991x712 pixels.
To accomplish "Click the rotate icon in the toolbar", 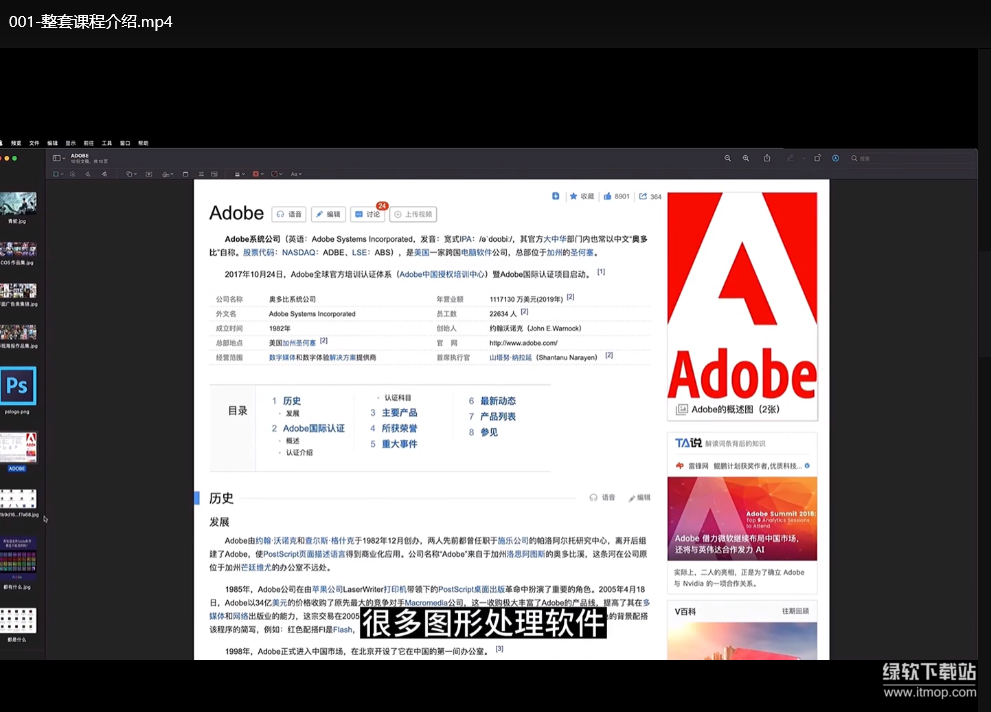I will [x=817, y=158].
